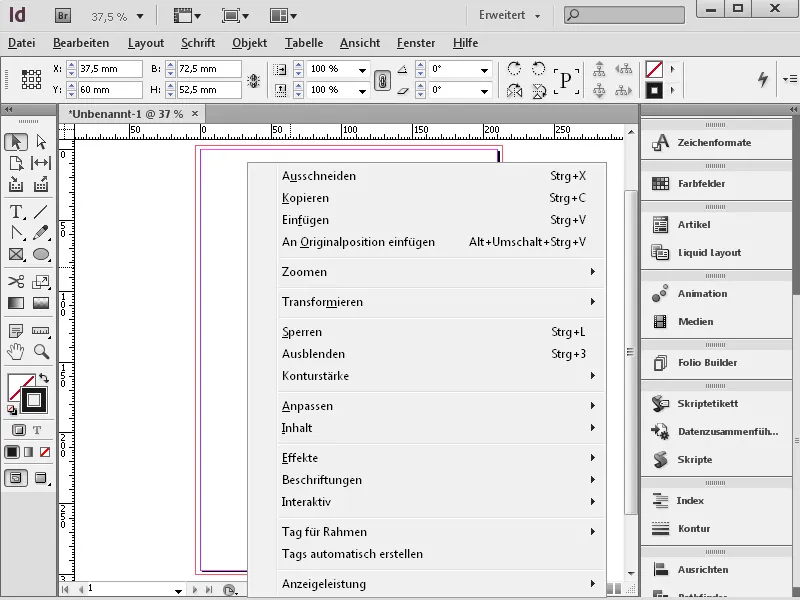
Task: Click the stroke swatch in control bar
Action: 654,91
